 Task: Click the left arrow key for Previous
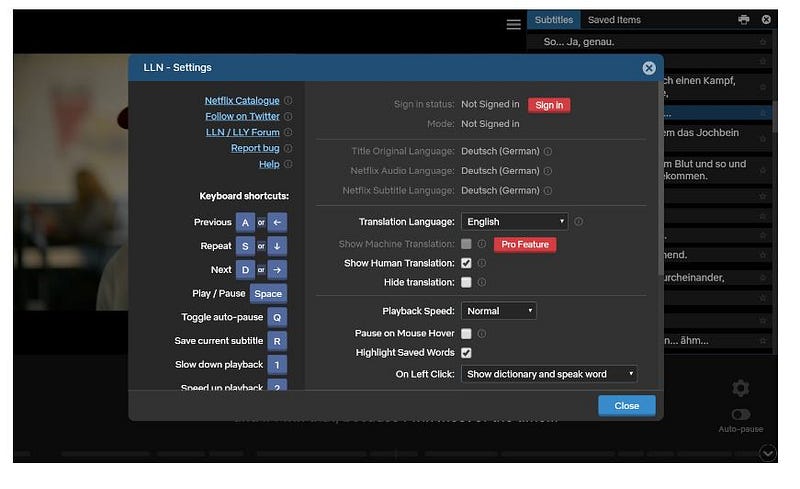click(277, 223)
